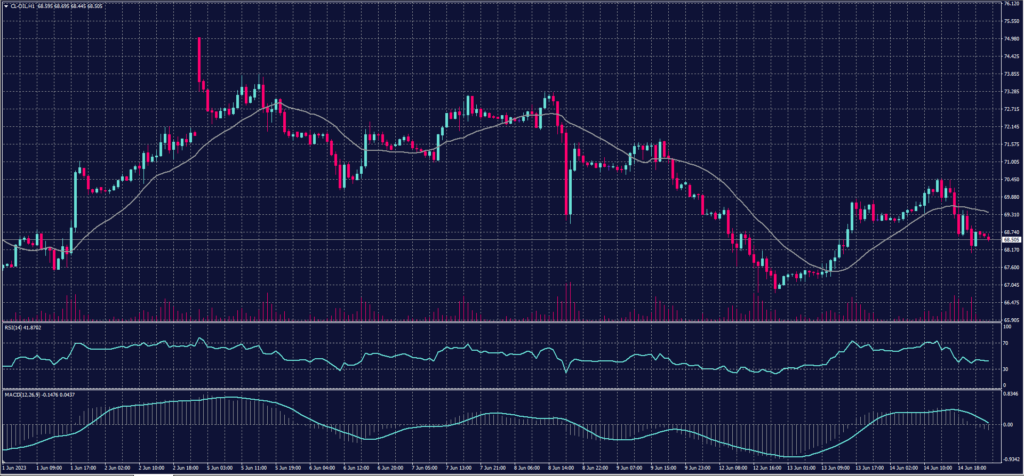
Task: Click the RSI 70 level label
Action: point(1003,342)
